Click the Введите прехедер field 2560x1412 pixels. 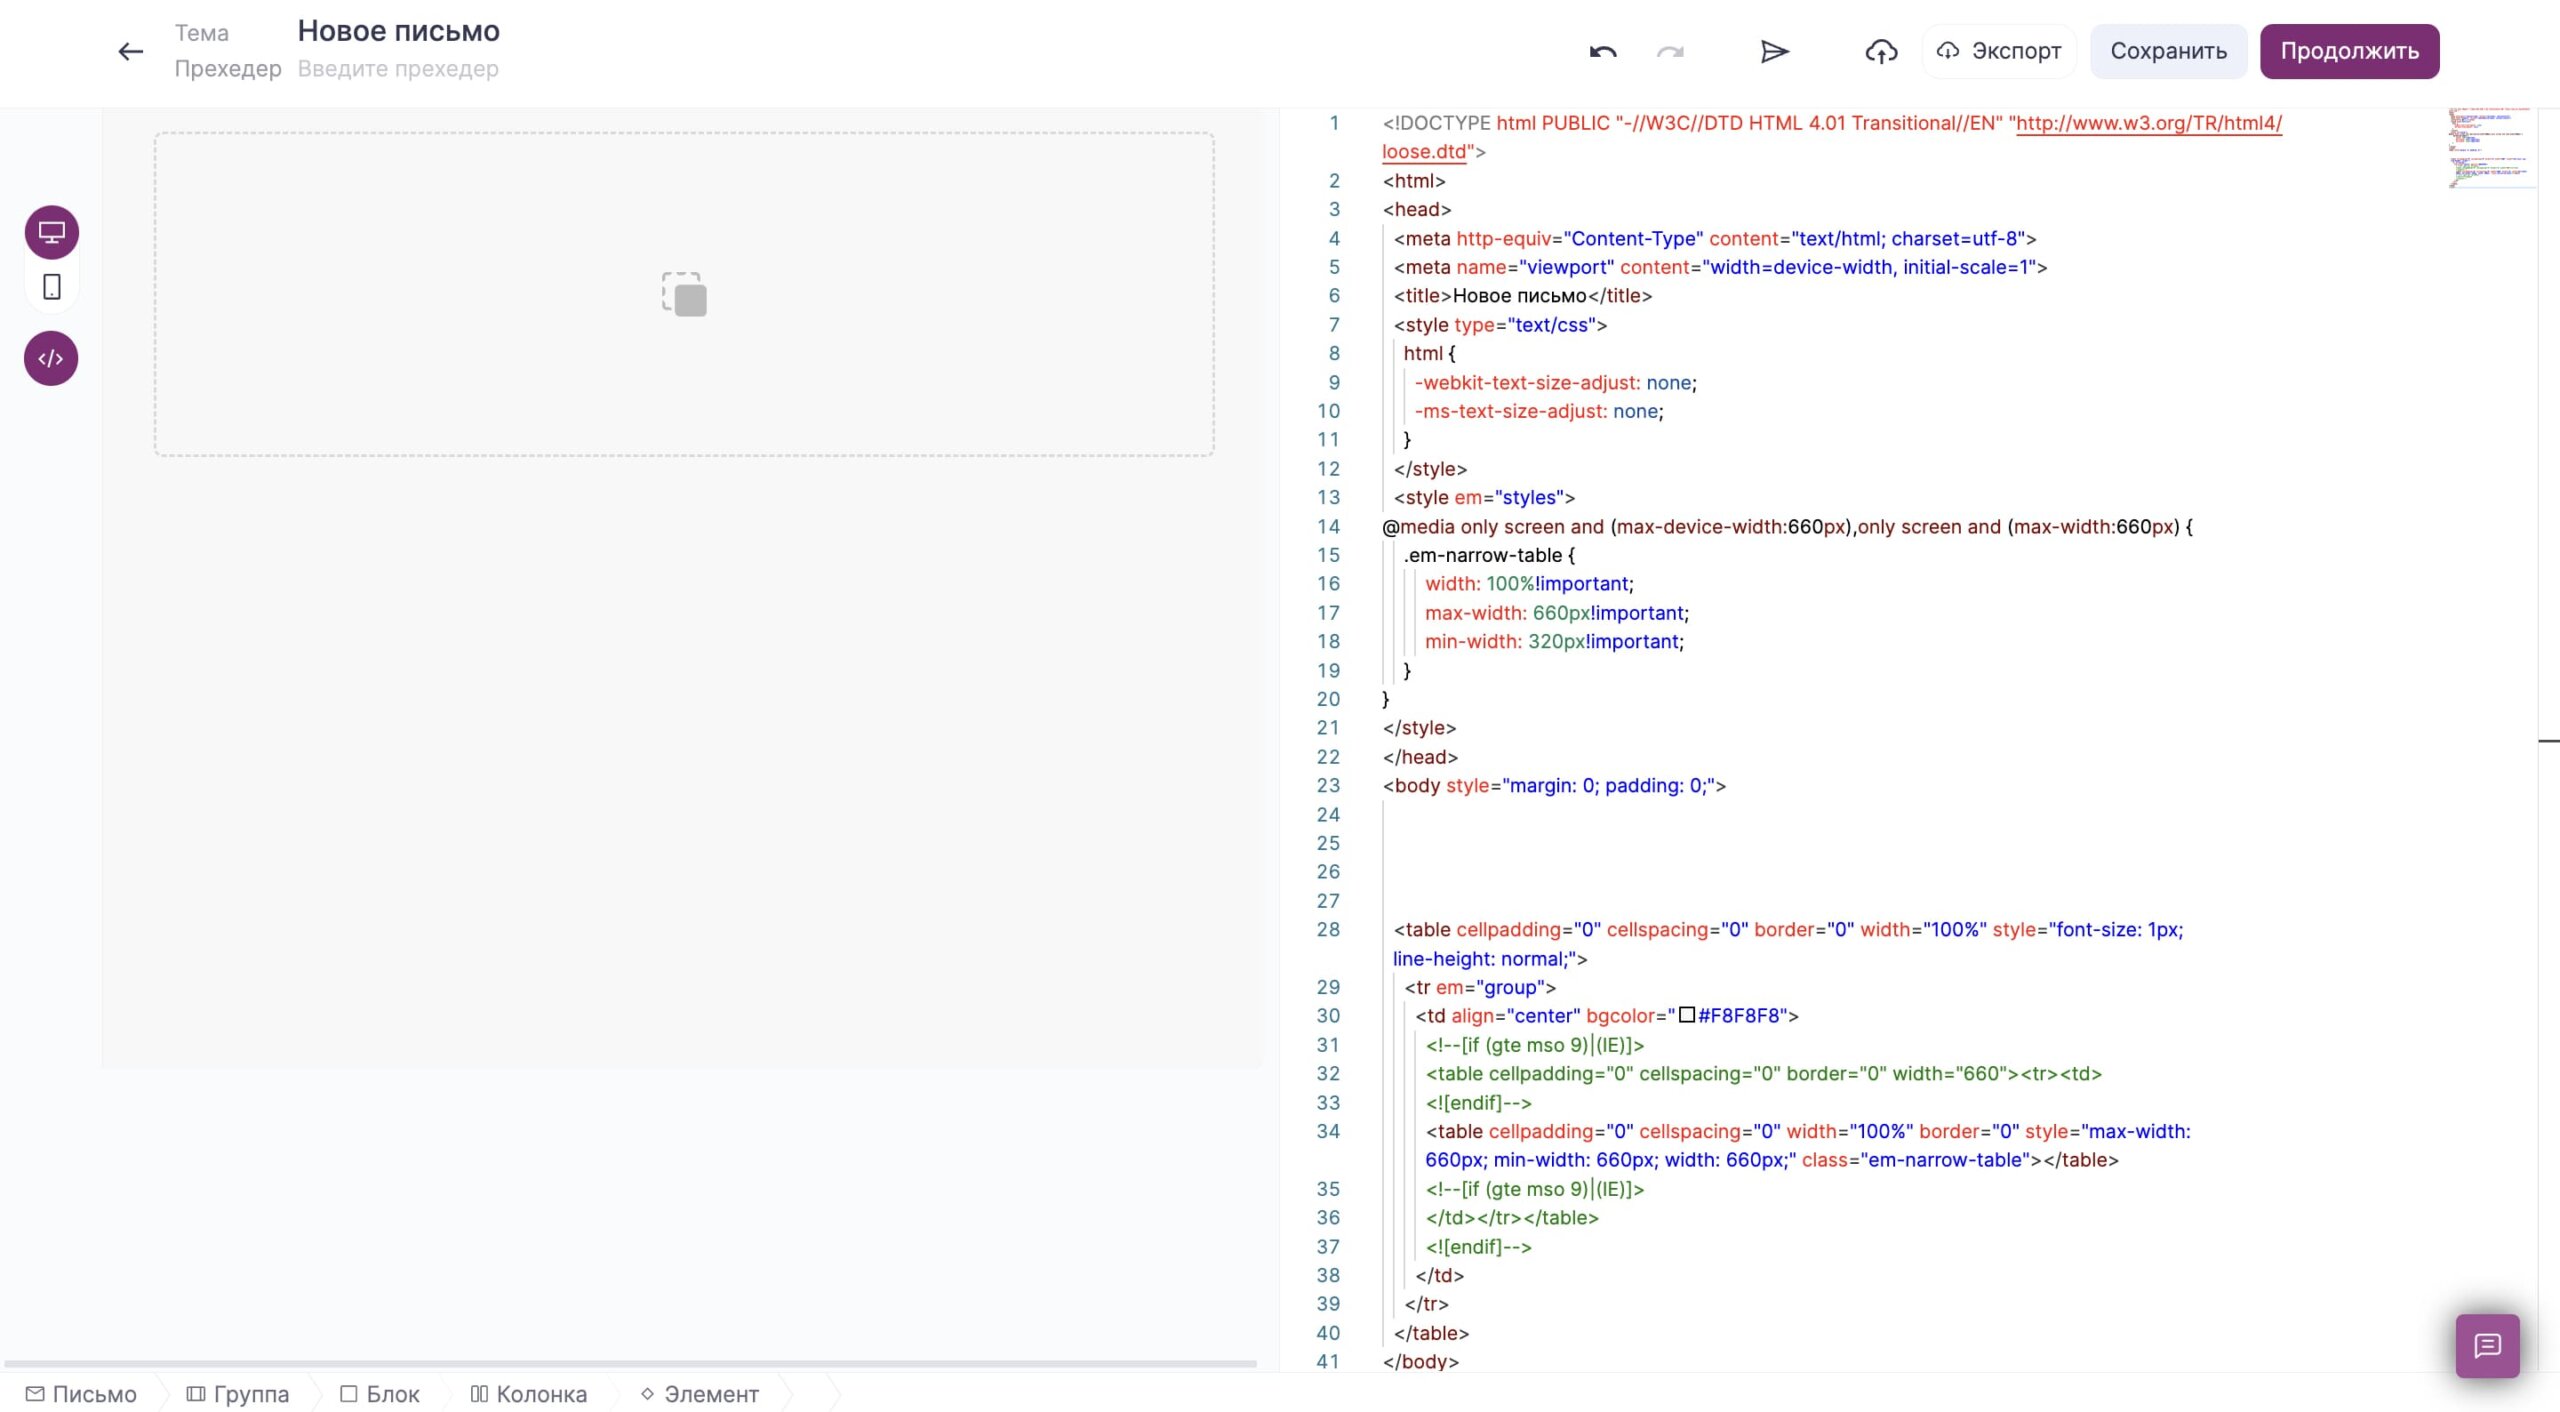pyautogui.click(x=398, y=69)
